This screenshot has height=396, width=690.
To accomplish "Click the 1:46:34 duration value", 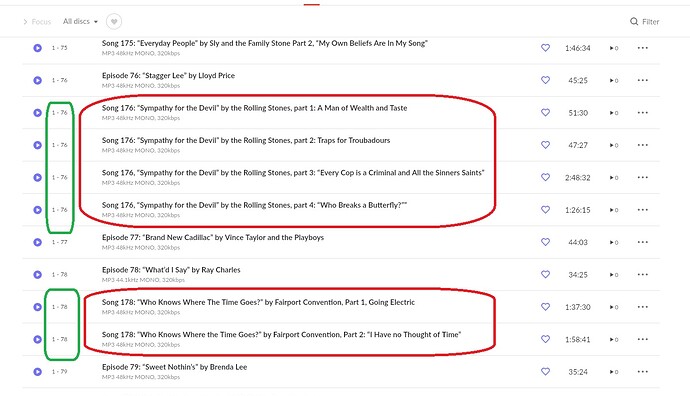I will 578,48.
